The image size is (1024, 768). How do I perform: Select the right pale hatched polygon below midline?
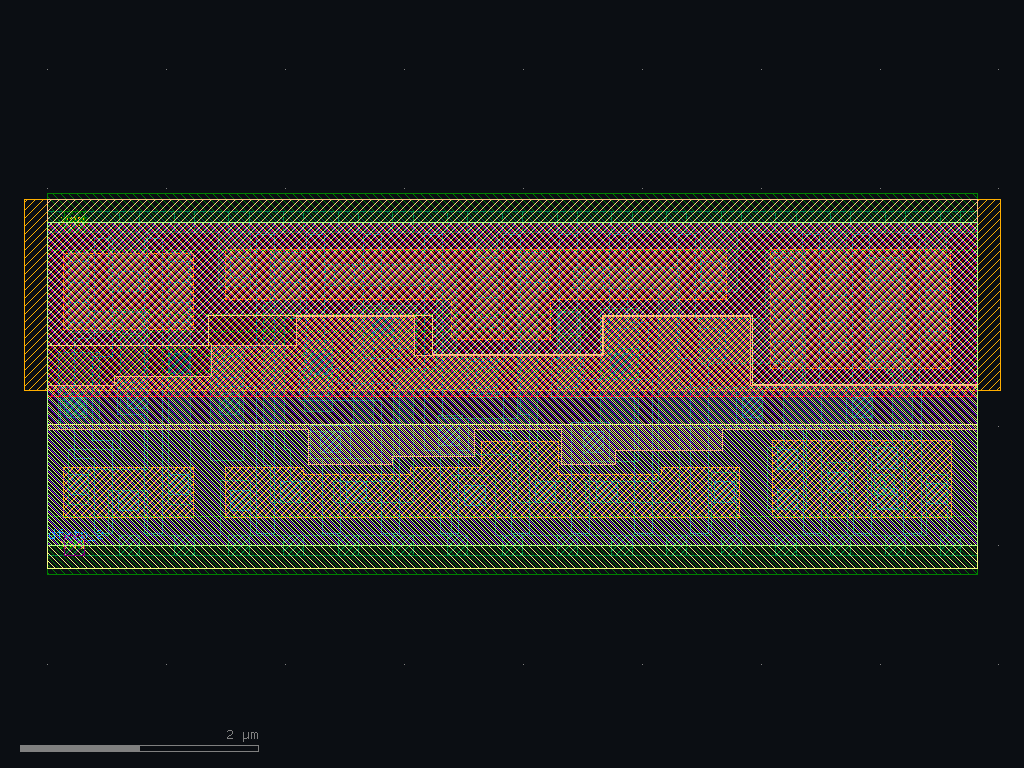(x=642, y=445)
